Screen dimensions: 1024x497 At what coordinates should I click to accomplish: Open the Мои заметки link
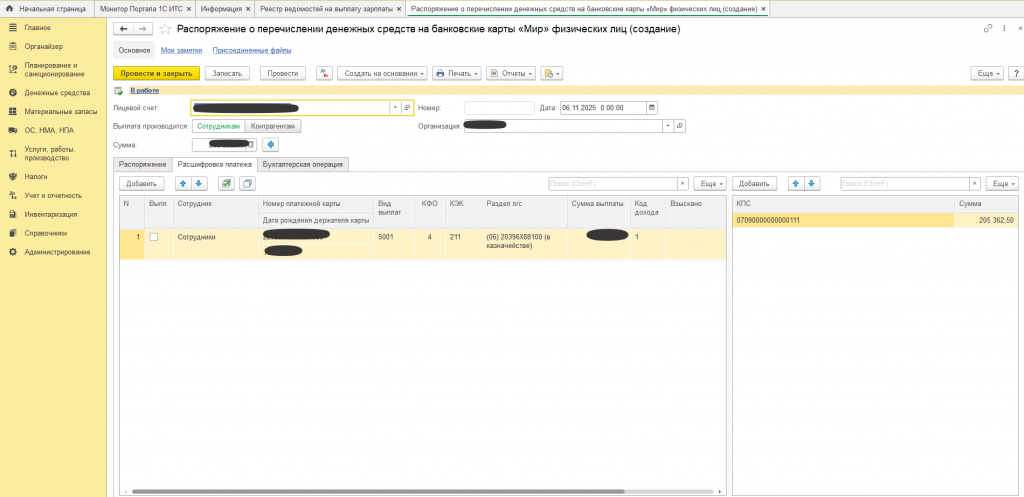tap(182, 50)
